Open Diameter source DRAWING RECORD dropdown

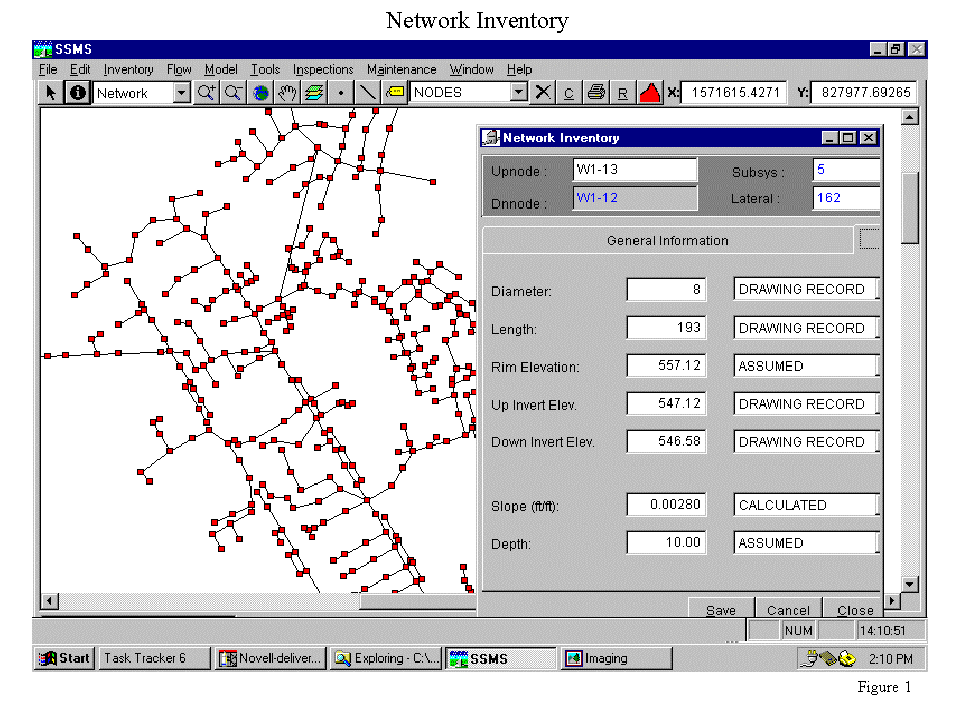[878, 290]
